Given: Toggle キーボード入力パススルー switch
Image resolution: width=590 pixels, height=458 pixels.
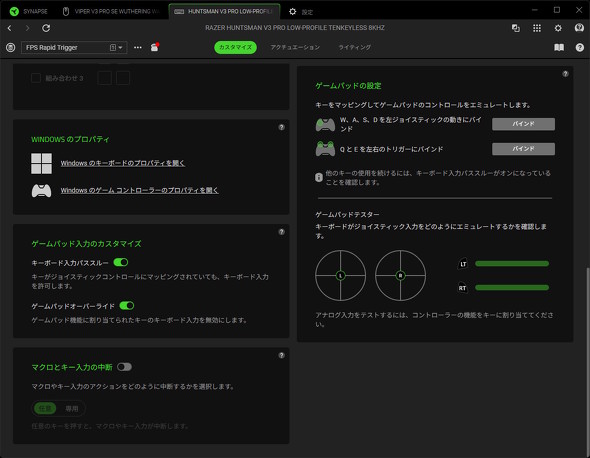Looking at the screenshot, I should pyautogui.click(x=121, y=262).
